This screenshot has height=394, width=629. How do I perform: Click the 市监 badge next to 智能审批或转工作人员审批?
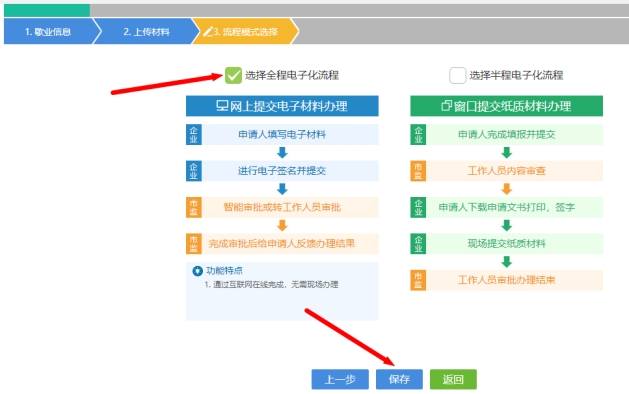click(194, 207)
